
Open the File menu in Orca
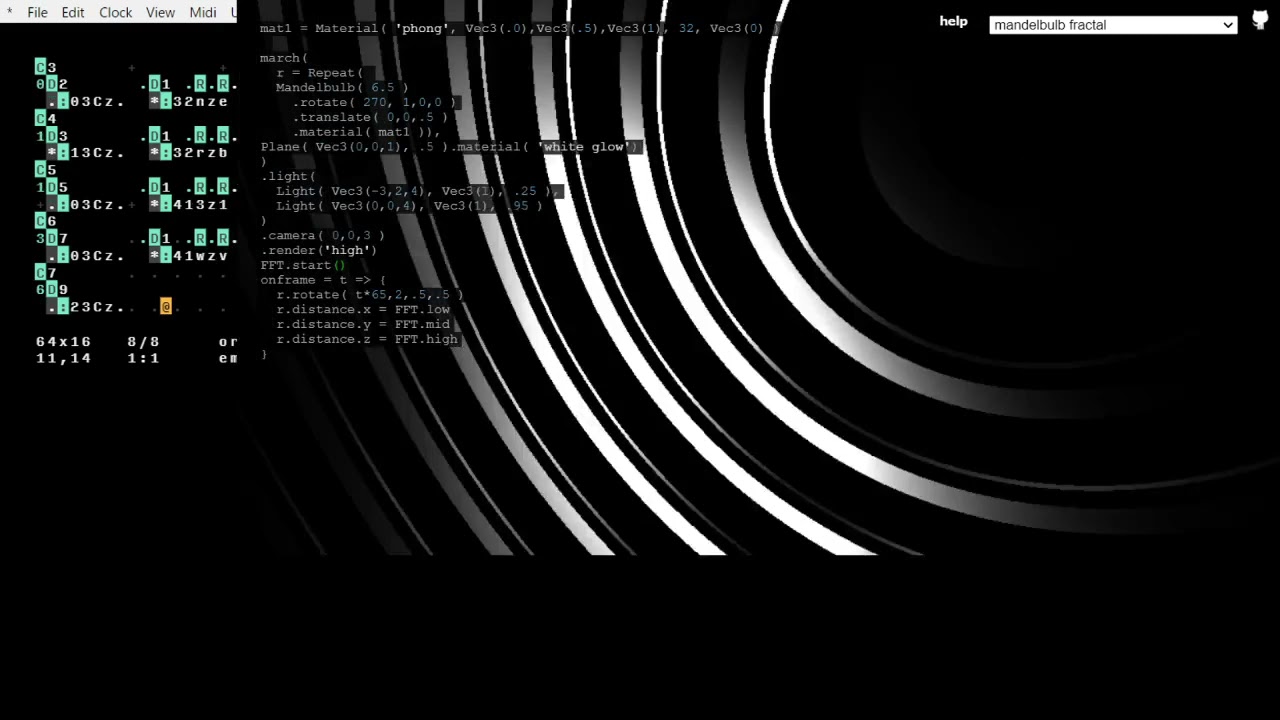pyautogui.click(x=37, y=12)
